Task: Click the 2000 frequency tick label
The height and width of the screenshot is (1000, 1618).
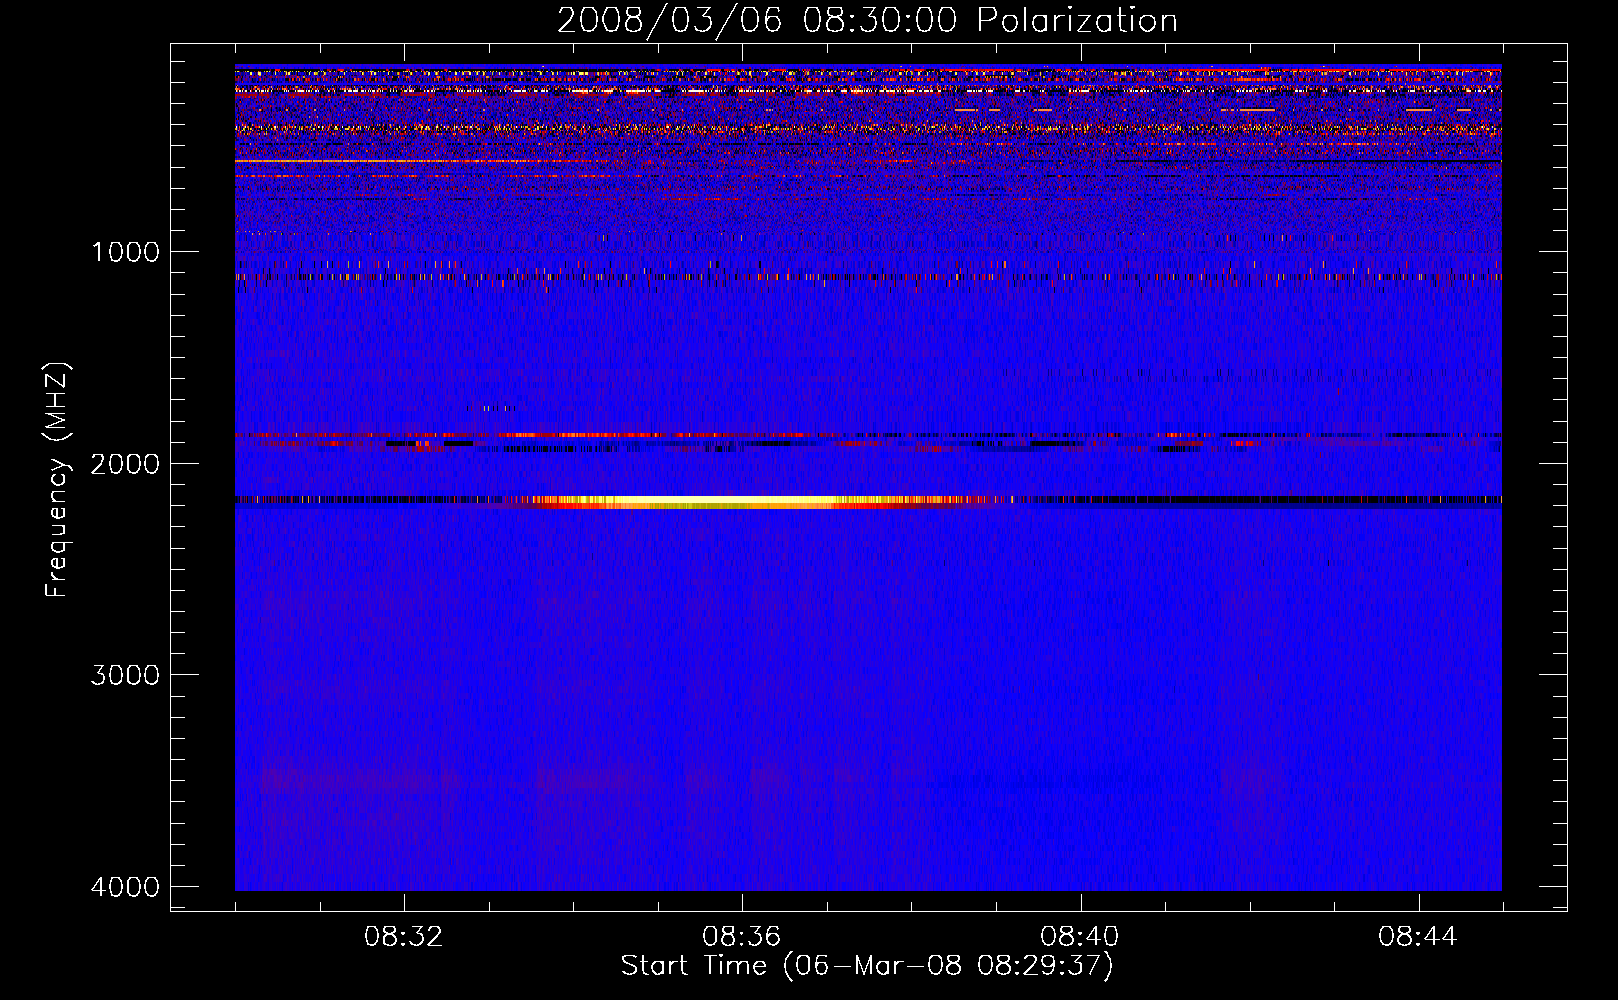Action: (125, 464)
